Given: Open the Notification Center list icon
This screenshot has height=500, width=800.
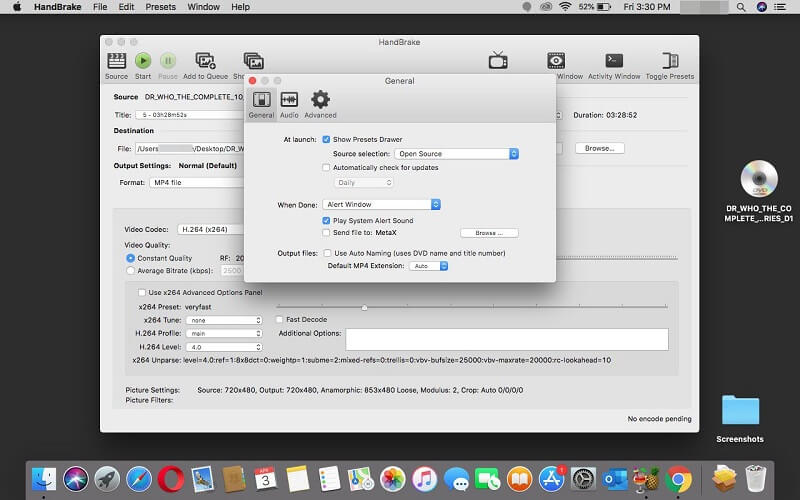Looking at the screenshot, I should pos(780,7).
